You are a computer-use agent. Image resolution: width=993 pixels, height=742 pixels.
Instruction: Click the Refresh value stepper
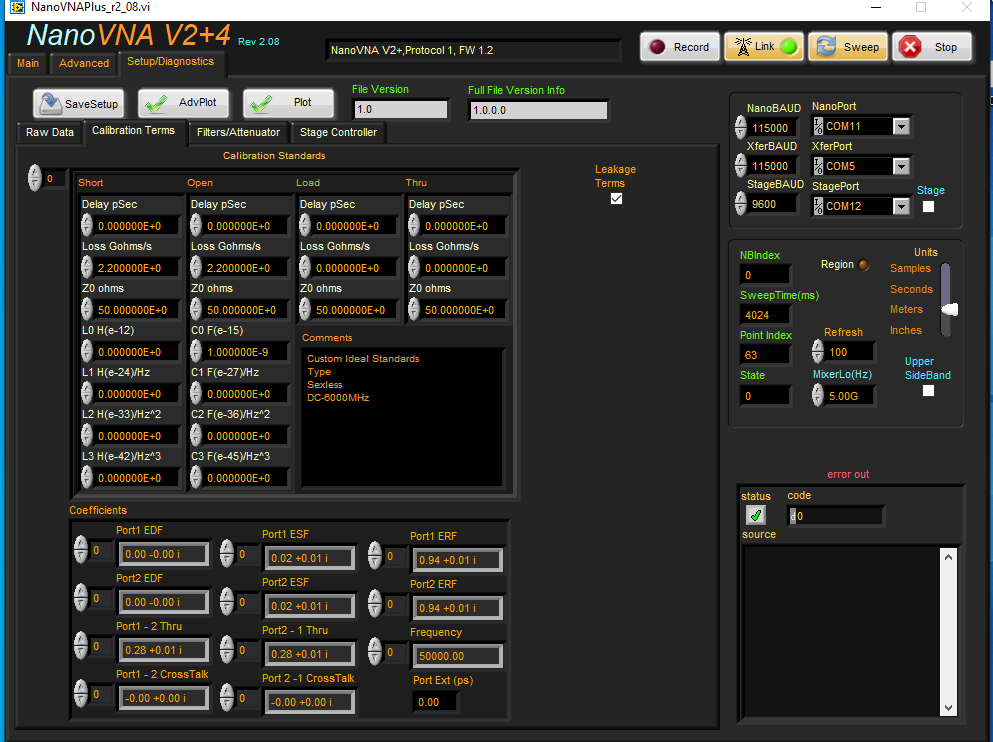(x=818, y=351)
